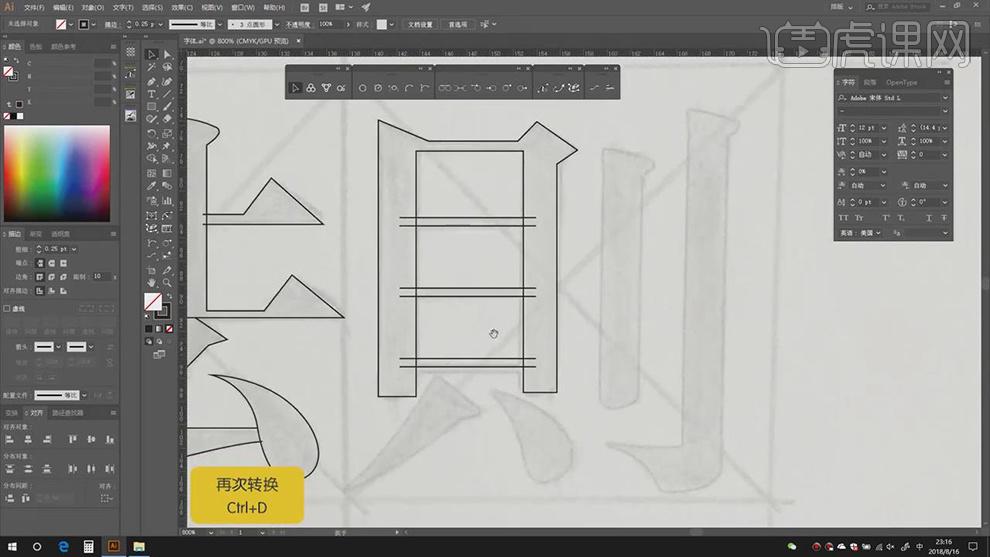Select the Direct Selection tool
The width and height of the screenshot is (990, 557).
(x=167, y=54)
